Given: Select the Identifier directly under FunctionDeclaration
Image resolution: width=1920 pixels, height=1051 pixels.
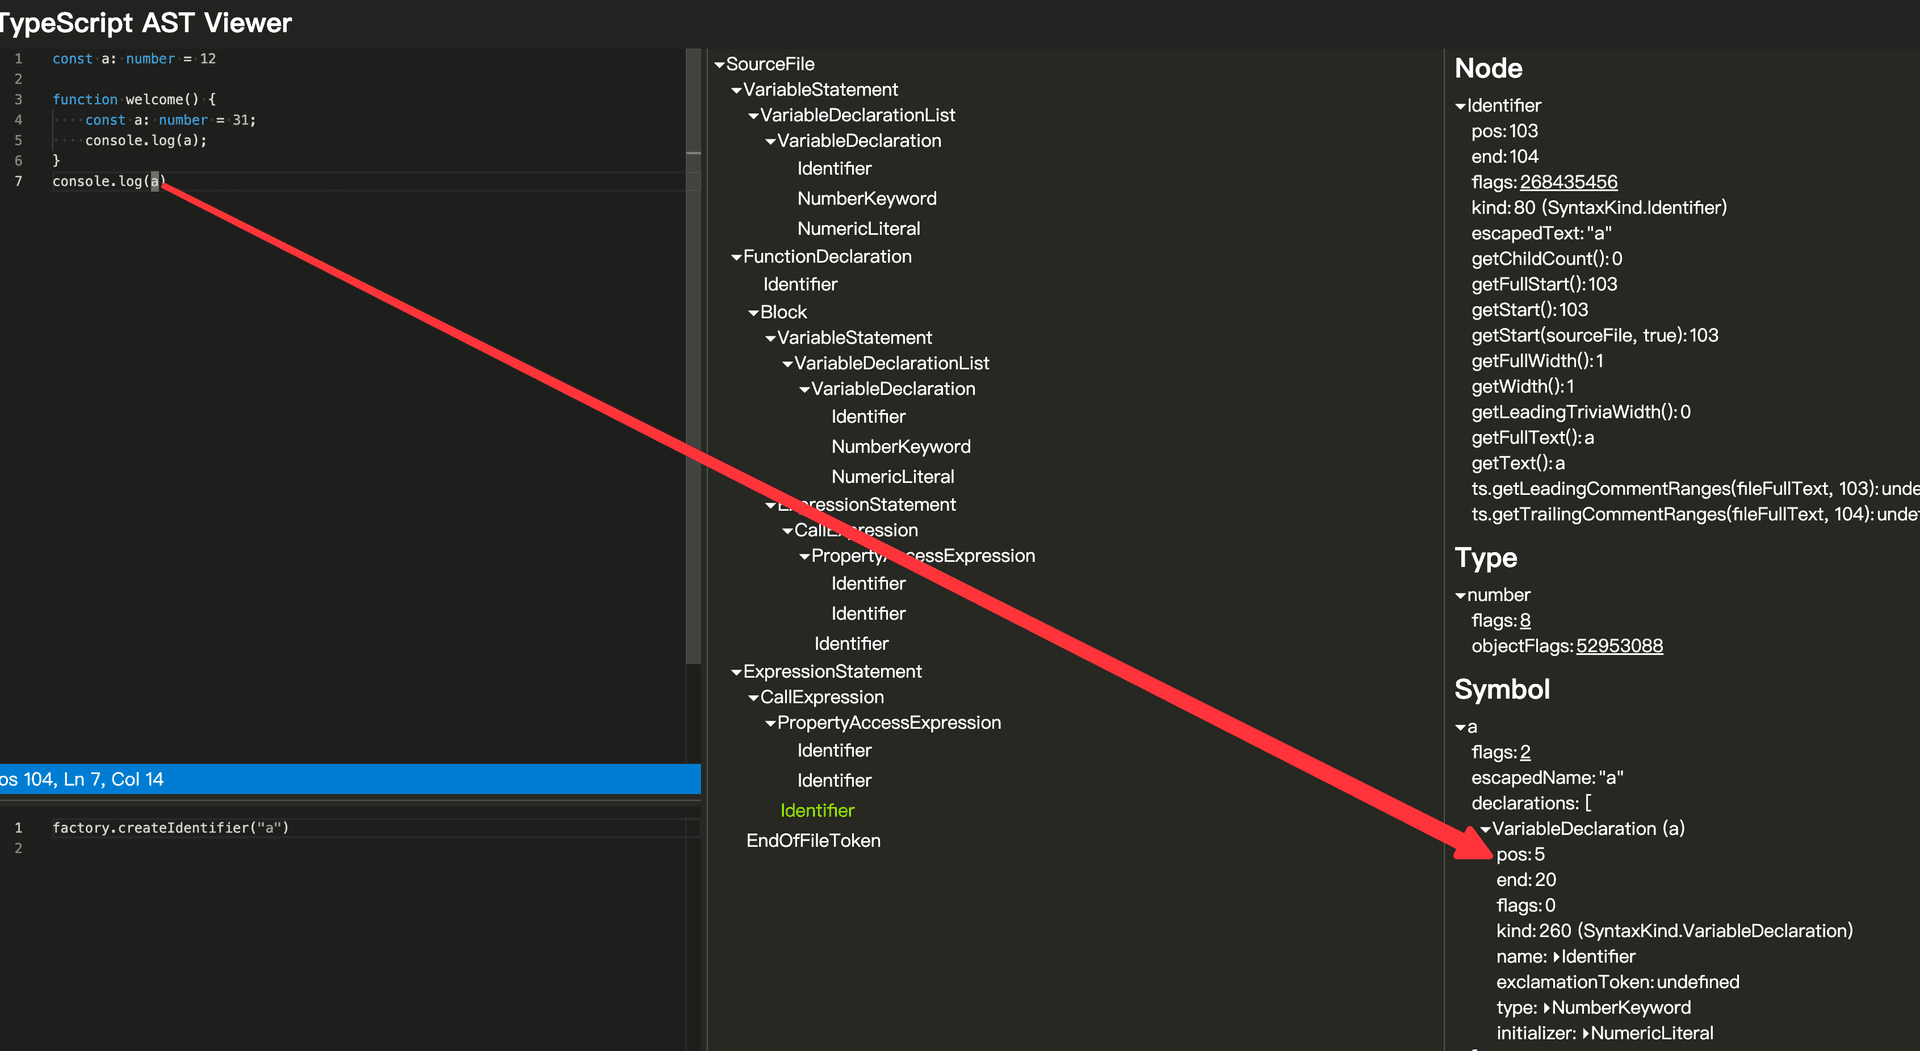Looking at the screenshot, I should pyautogui.click(x=800, y=285).
